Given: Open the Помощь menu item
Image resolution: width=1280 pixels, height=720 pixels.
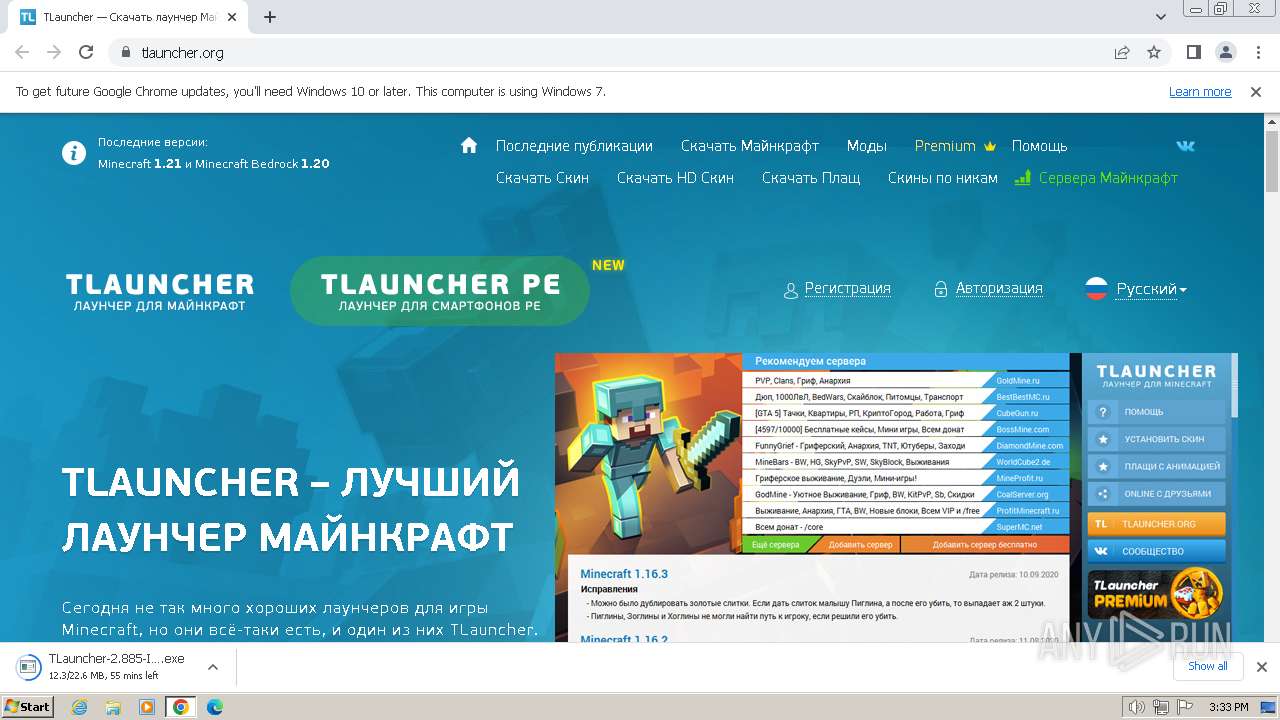Looking at the screenshot, I should coord(1040,146).
